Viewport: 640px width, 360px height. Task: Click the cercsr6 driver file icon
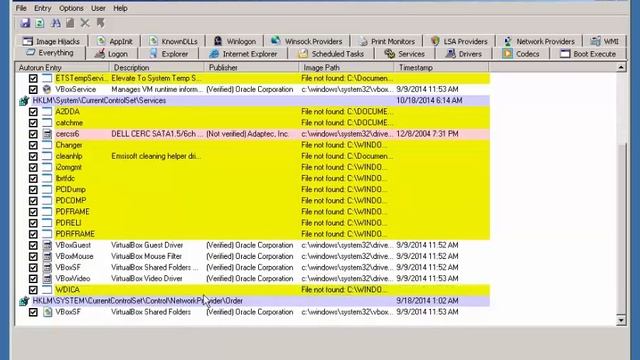coord(47,134)
